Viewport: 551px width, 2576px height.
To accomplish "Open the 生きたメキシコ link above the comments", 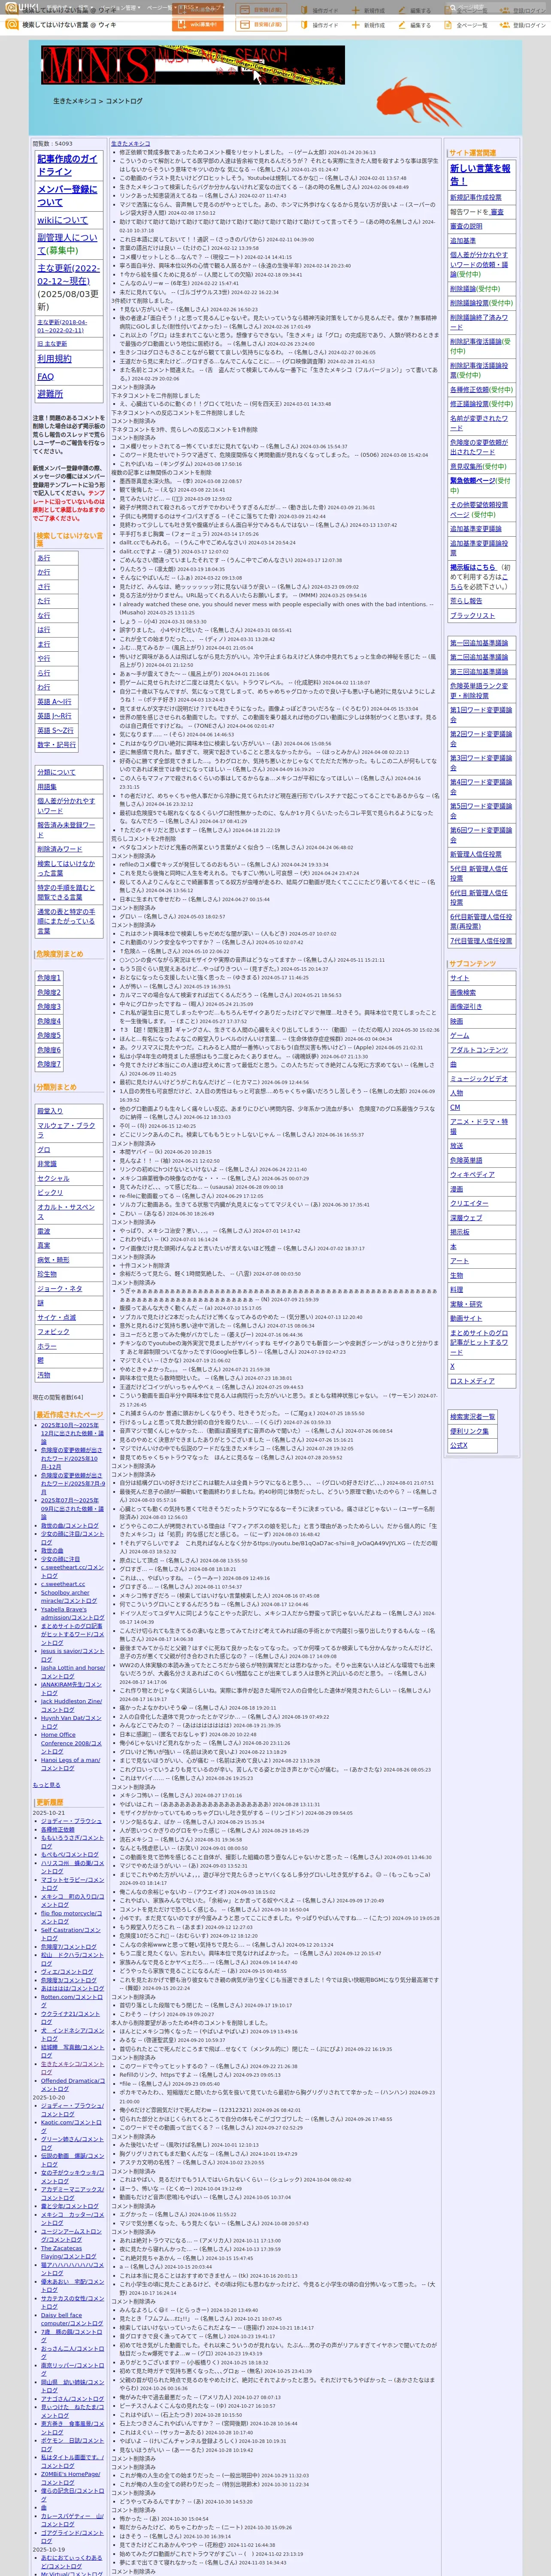I will pyautogui.click(x=130, y=143).
